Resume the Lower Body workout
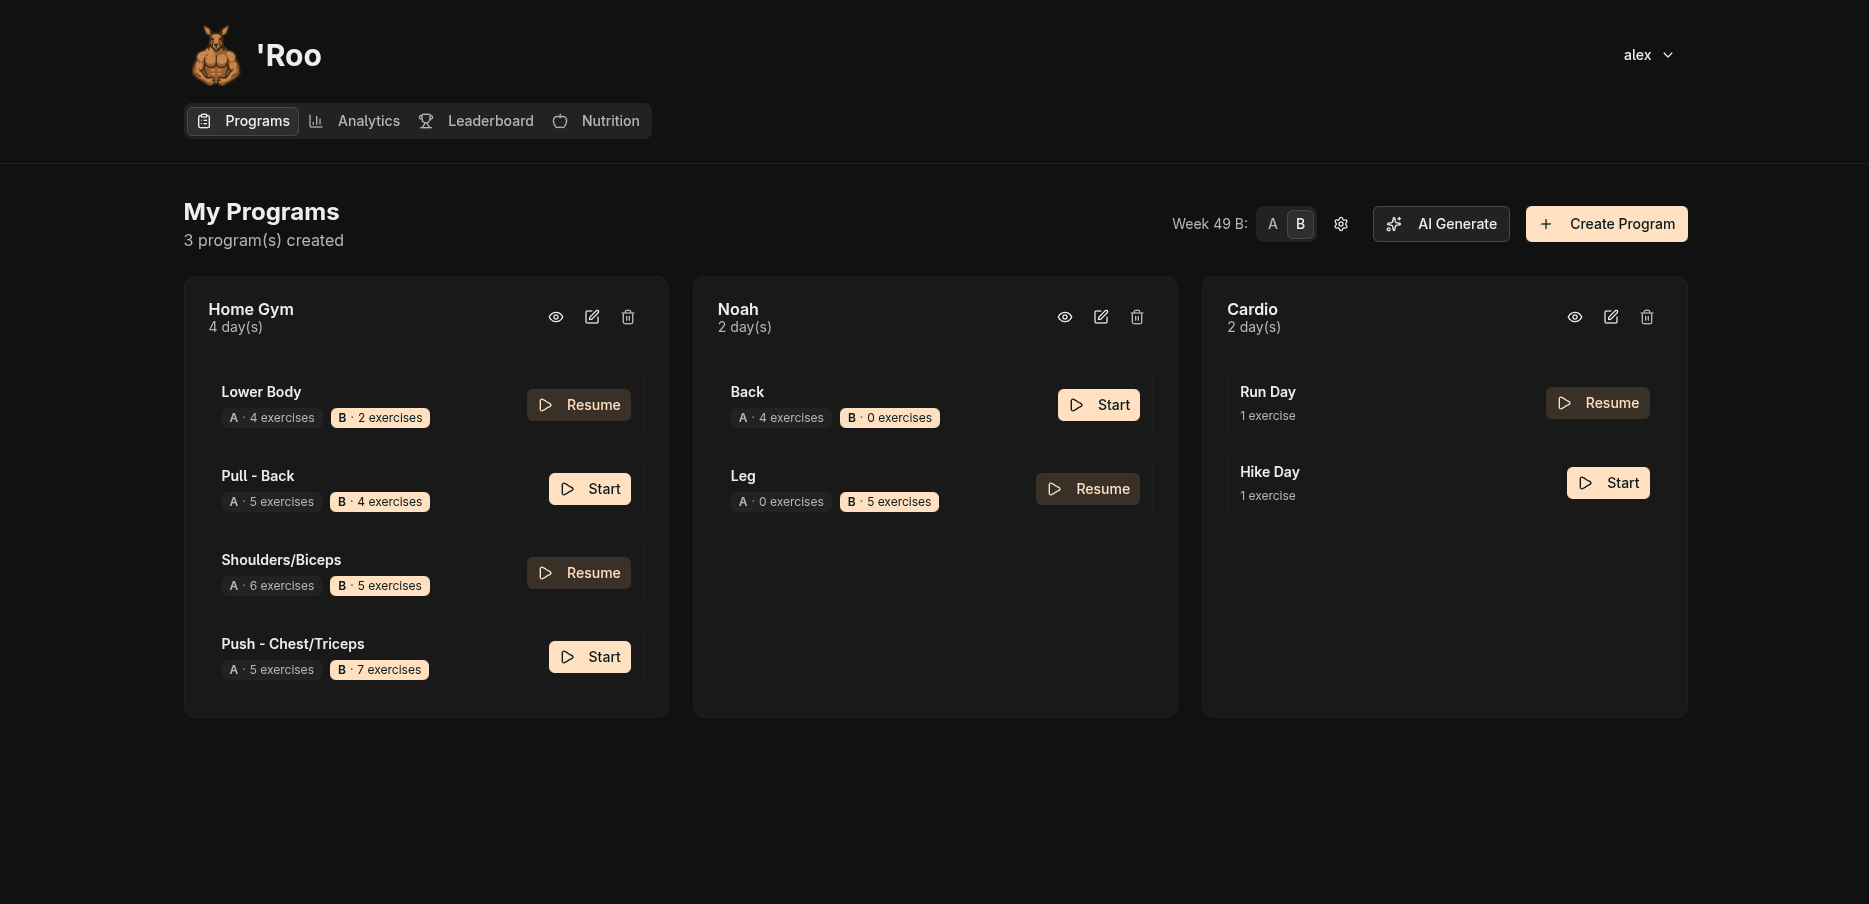The image size is (1869, 904). [x=579, y=405]
